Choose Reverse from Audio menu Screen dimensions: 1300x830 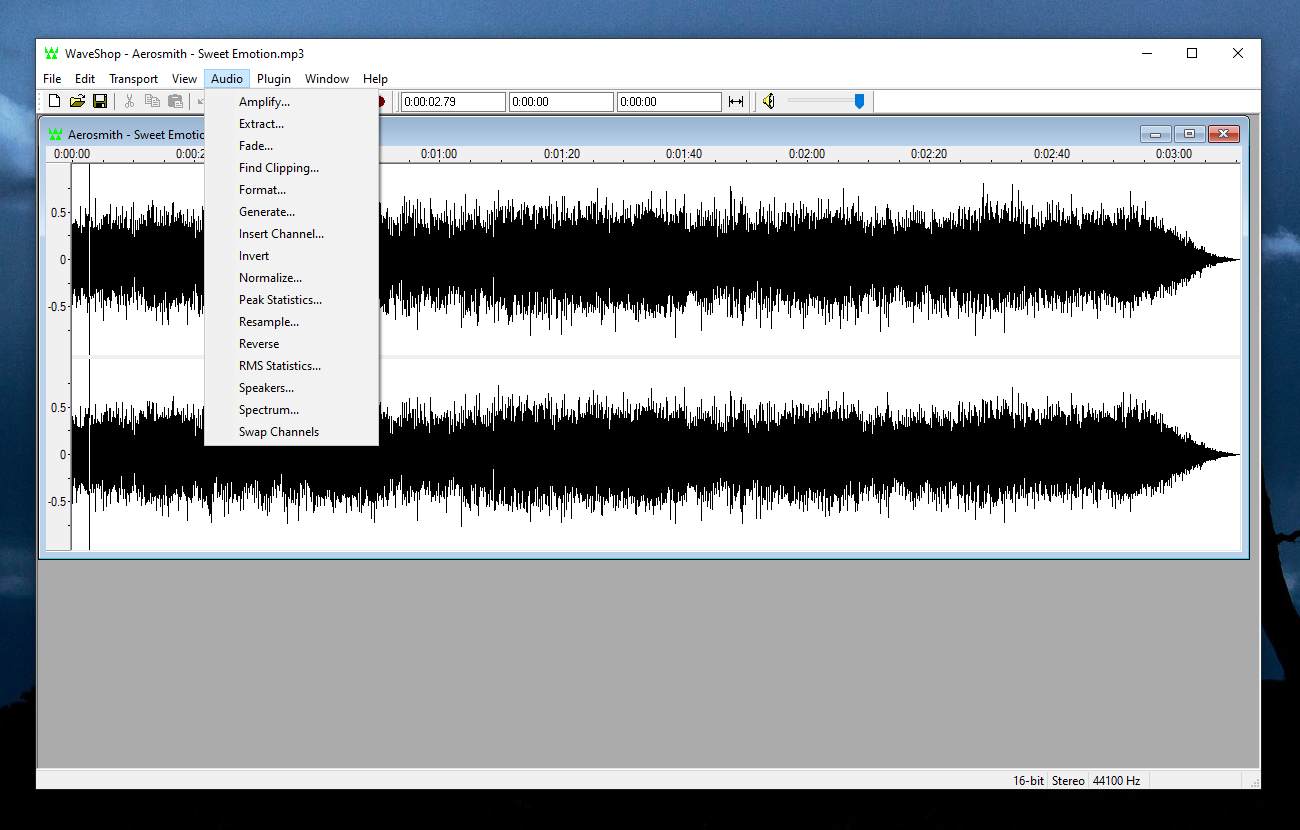[291, 344]
